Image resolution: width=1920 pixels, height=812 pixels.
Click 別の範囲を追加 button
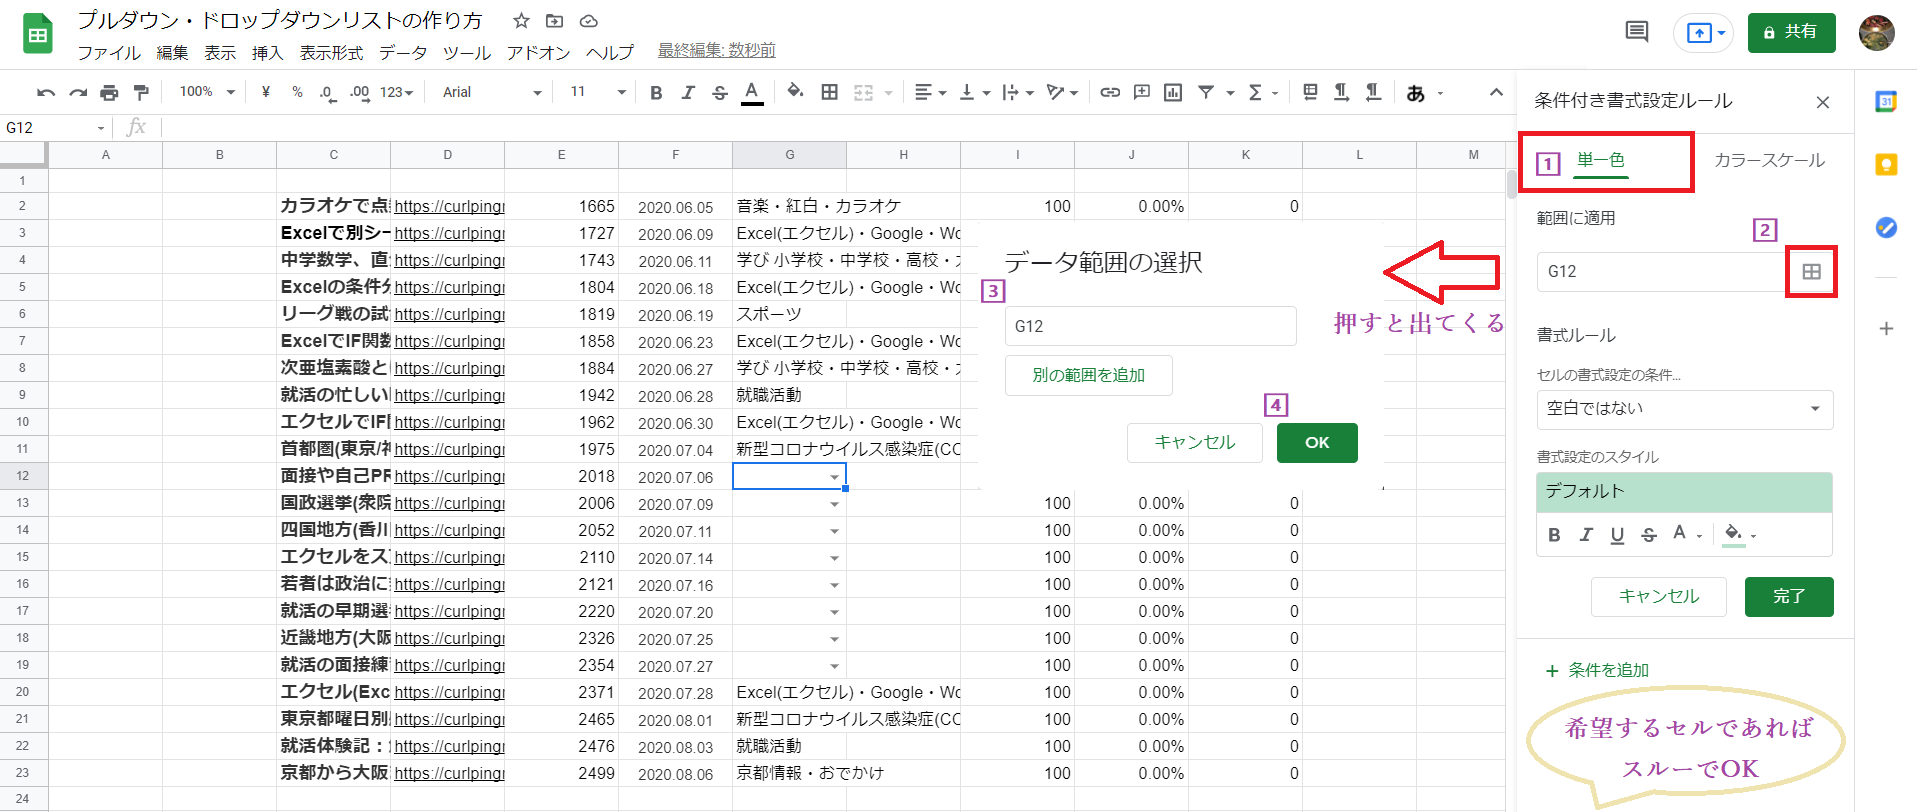click(x=1089, y=375)
